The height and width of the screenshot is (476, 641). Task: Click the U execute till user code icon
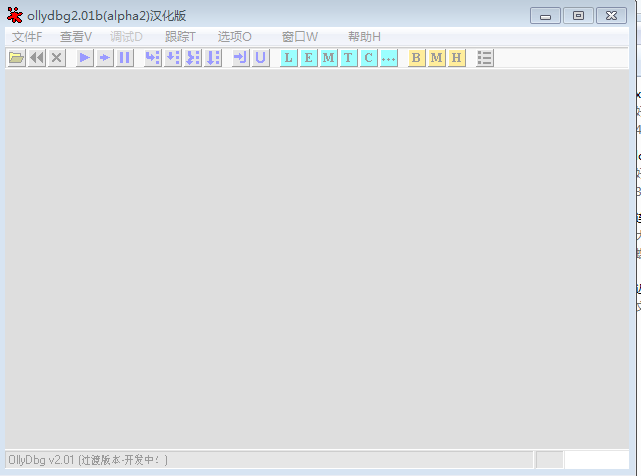(x=260, y=58)
